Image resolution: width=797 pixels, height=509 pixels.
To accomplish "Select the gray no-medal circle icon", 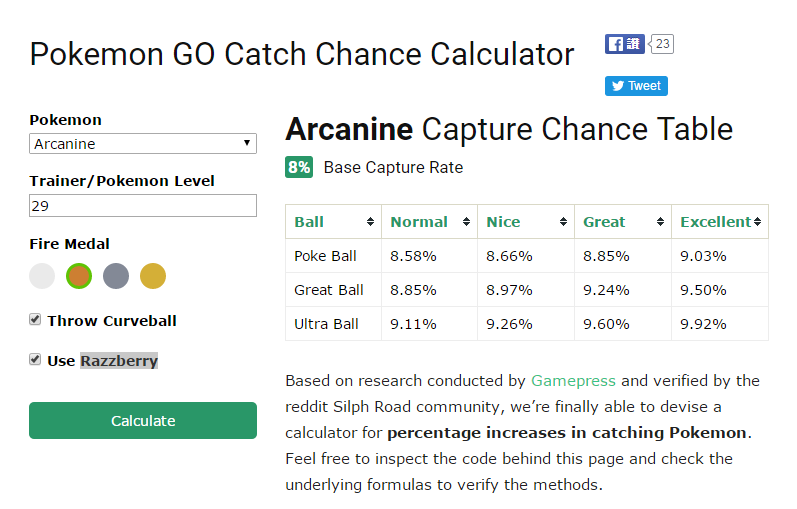I will tap(42, 276).
